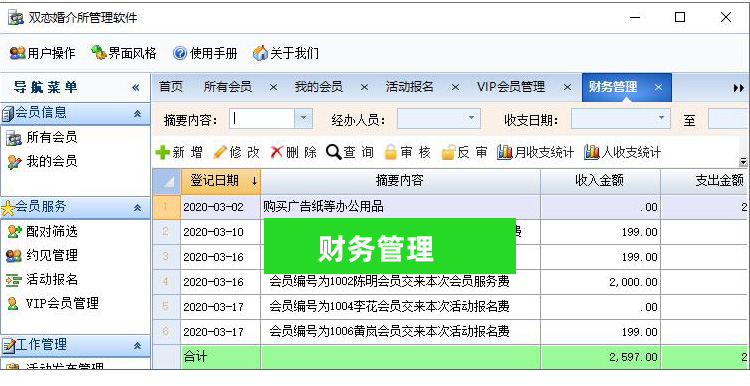Open 约见管理 from the sidebar

click(x=52, y=256)
